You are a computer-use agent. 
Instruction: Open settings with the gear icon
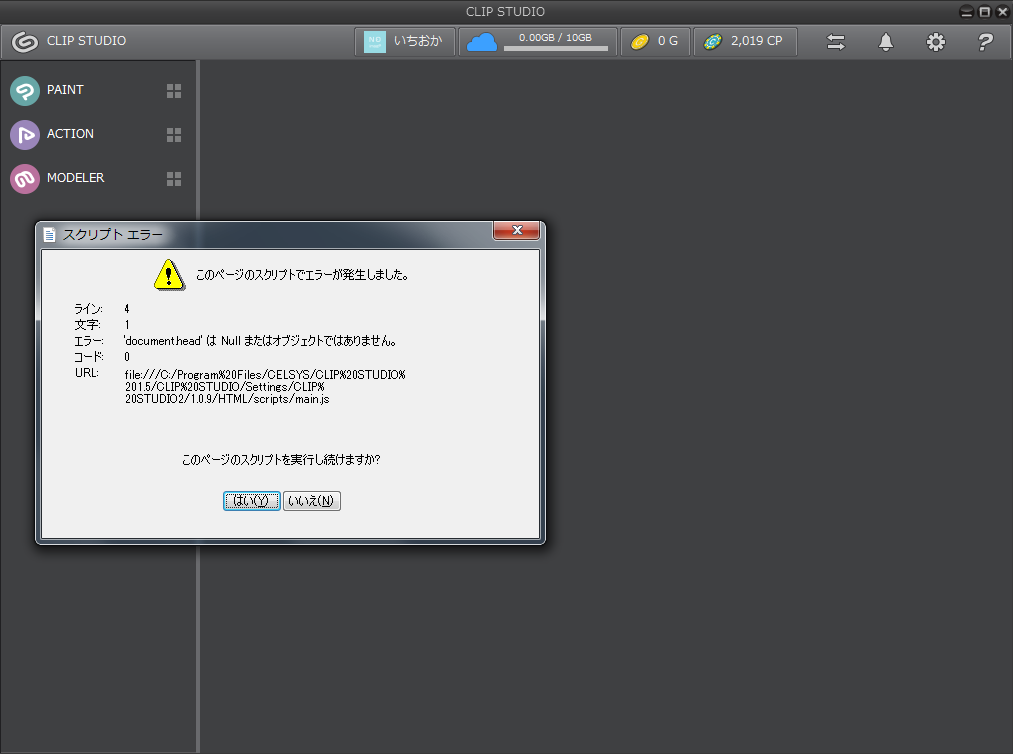tap(935, 42)
